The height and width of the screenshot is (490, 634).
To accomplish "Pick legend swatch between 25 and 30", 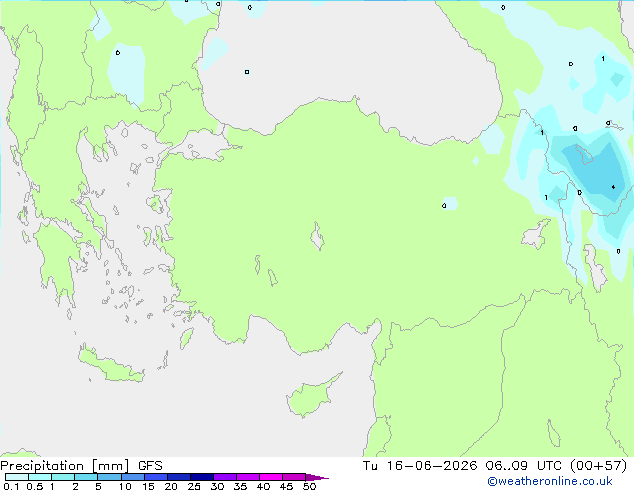I will [202, 477].
